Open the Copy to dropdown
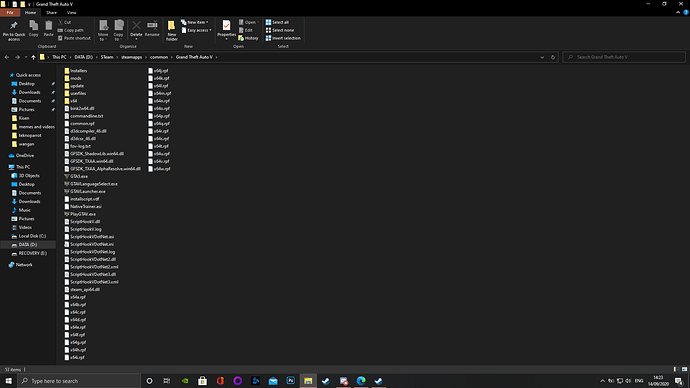 (118, 30)
